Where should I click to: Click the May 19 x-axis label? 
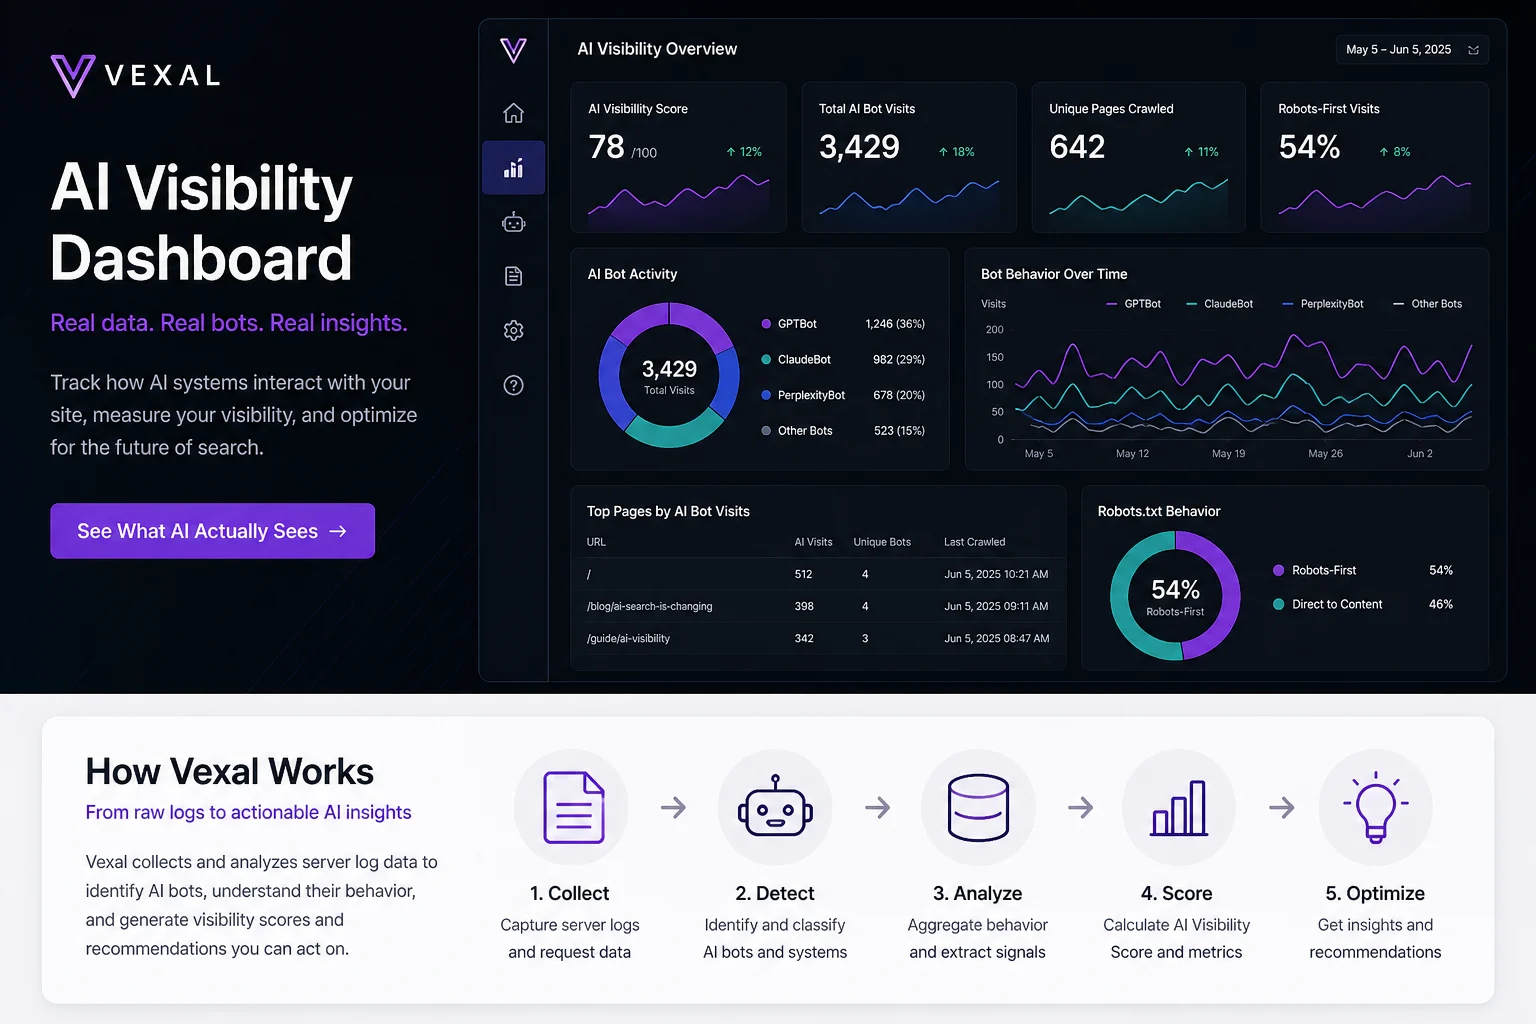1228,454
